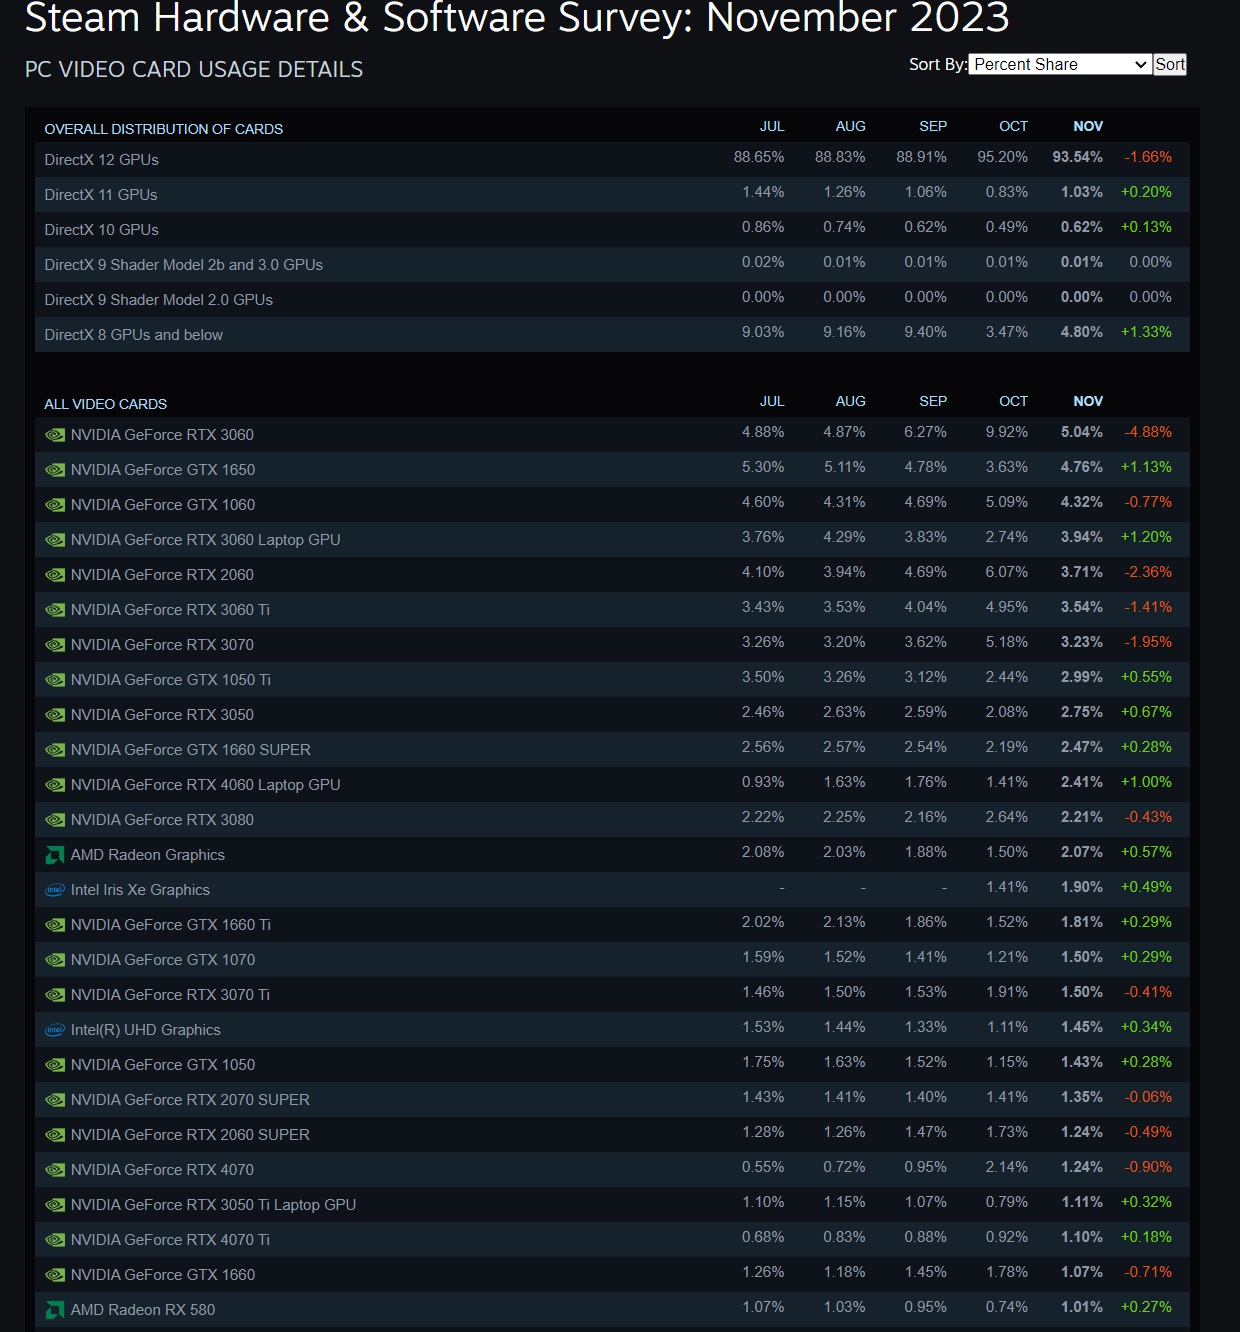Click NVIDIA logo beside GeForce GTX 1660

(x=55, y=1275)
